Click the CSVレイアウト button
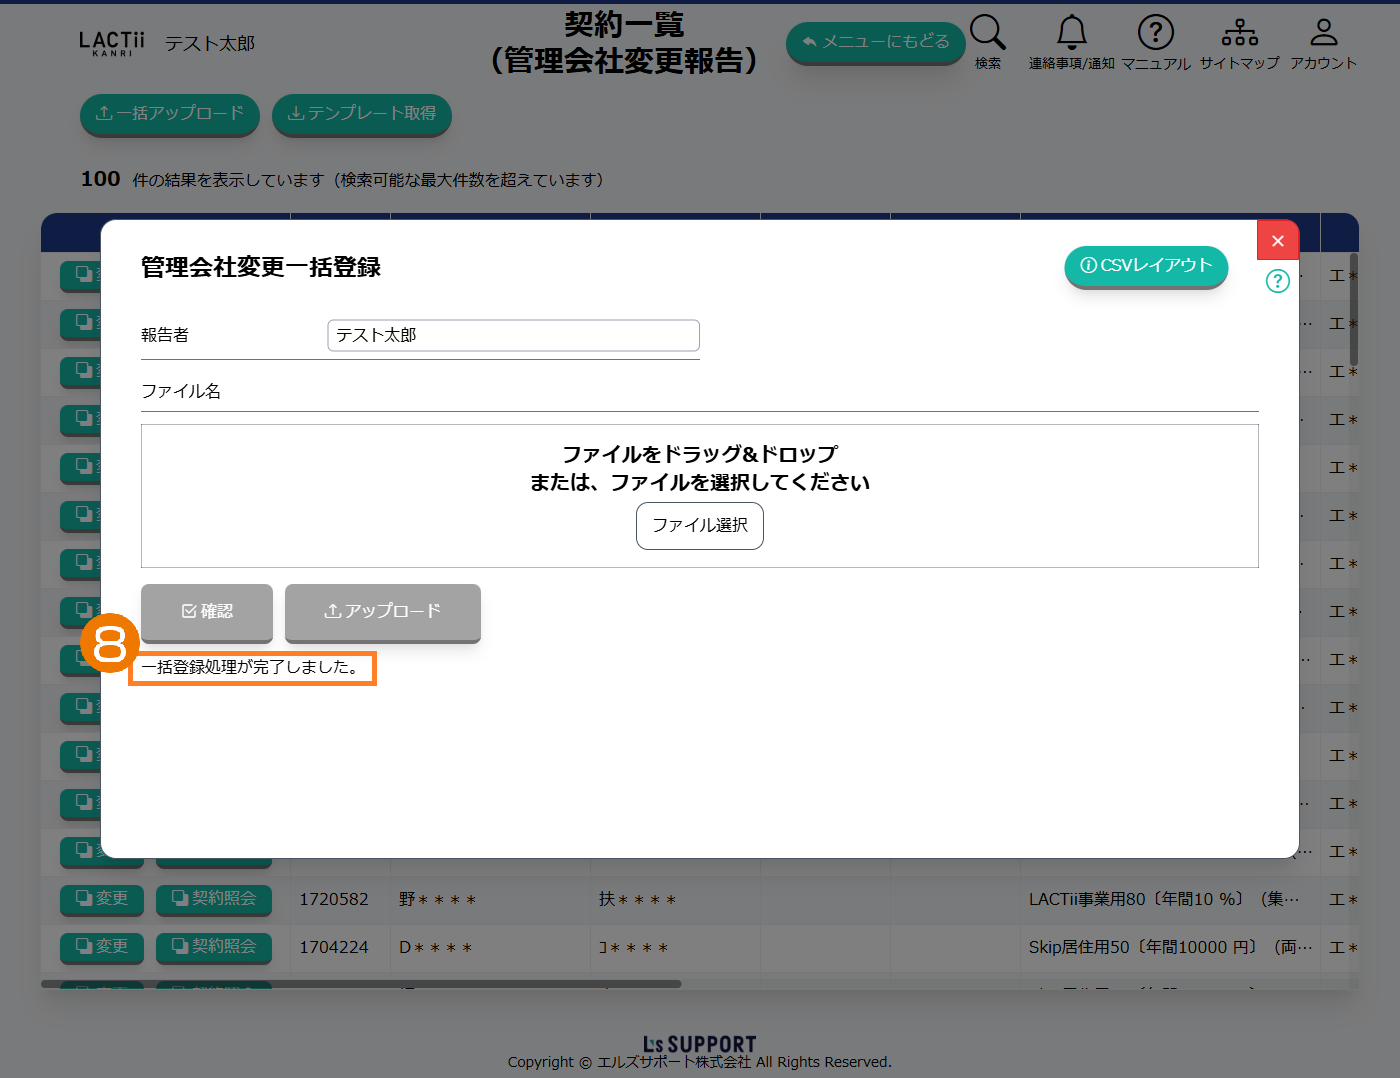 pos(1146,266)
